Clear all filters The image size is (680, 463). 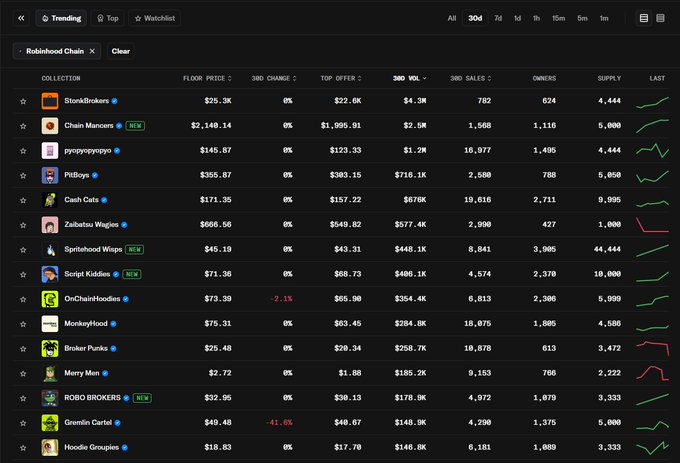[x=121, y=51]
